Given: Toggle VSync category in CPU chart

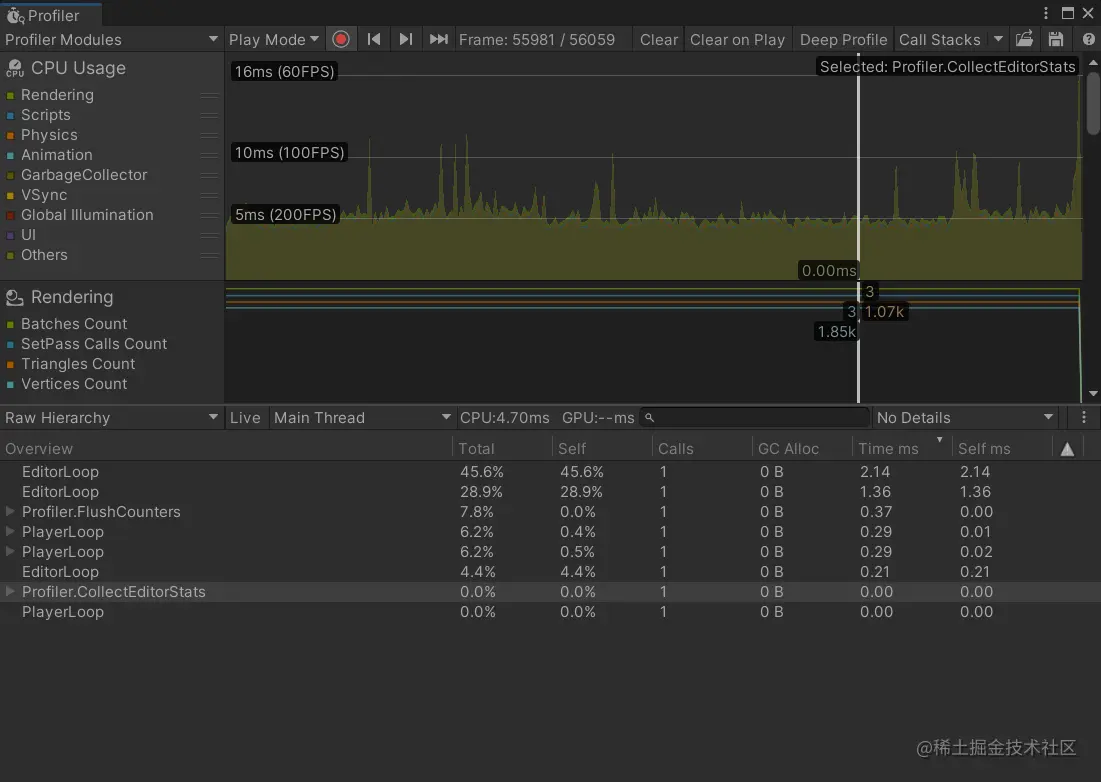Looking at the screenshot, I should point(11,195).
